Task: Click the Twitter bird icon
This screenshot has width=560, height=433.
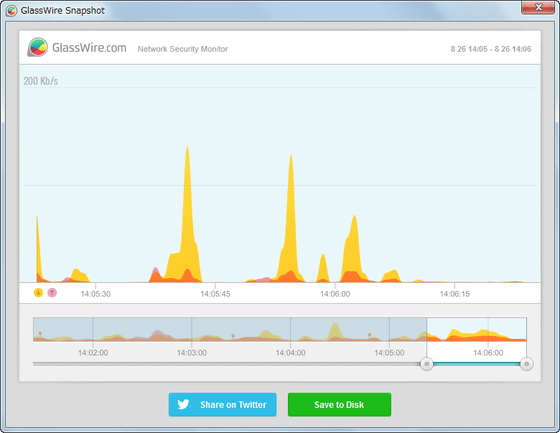Action: point(183,404)
